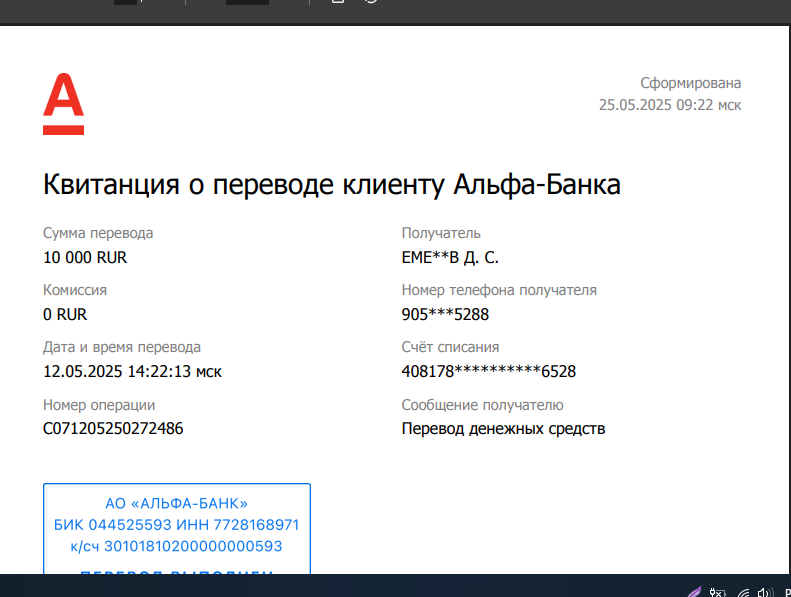
Task: Select the receipt title 'Квитанция о переводе клиенту Альфа-Банка'
Action: [x=331, y=184]
